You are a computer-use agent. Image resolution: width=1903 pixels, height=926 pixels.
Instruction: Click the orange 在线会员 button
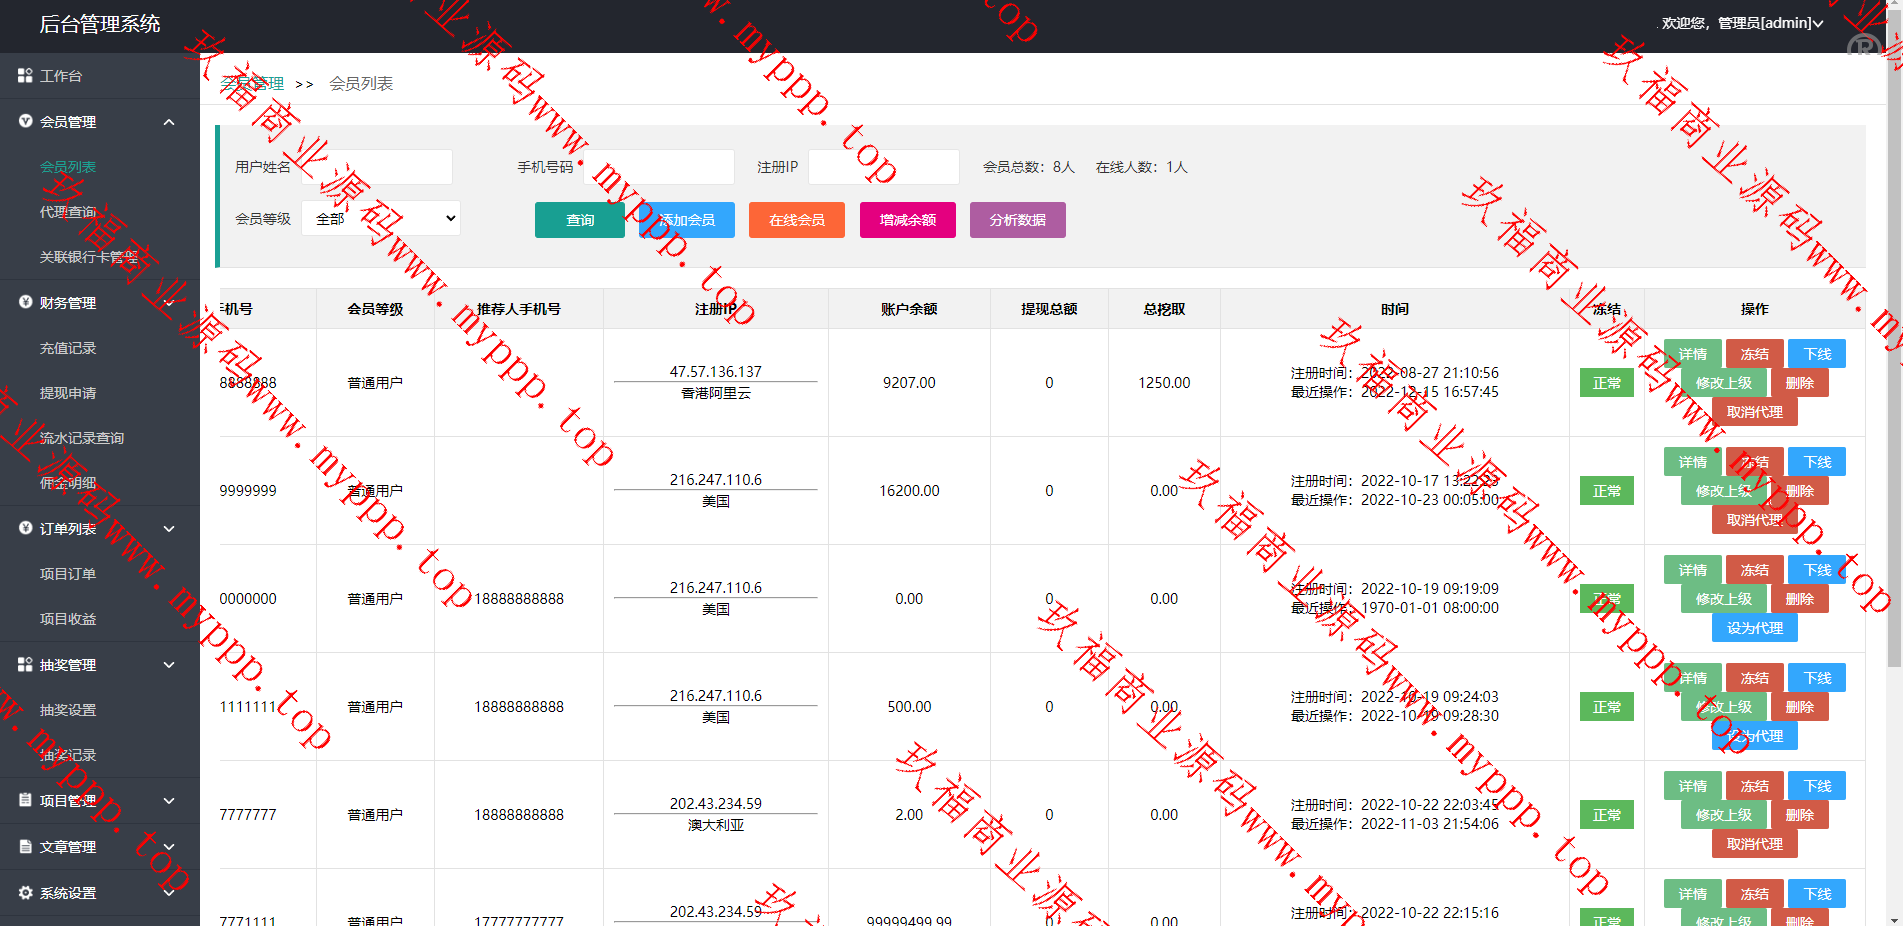point(796,220)
